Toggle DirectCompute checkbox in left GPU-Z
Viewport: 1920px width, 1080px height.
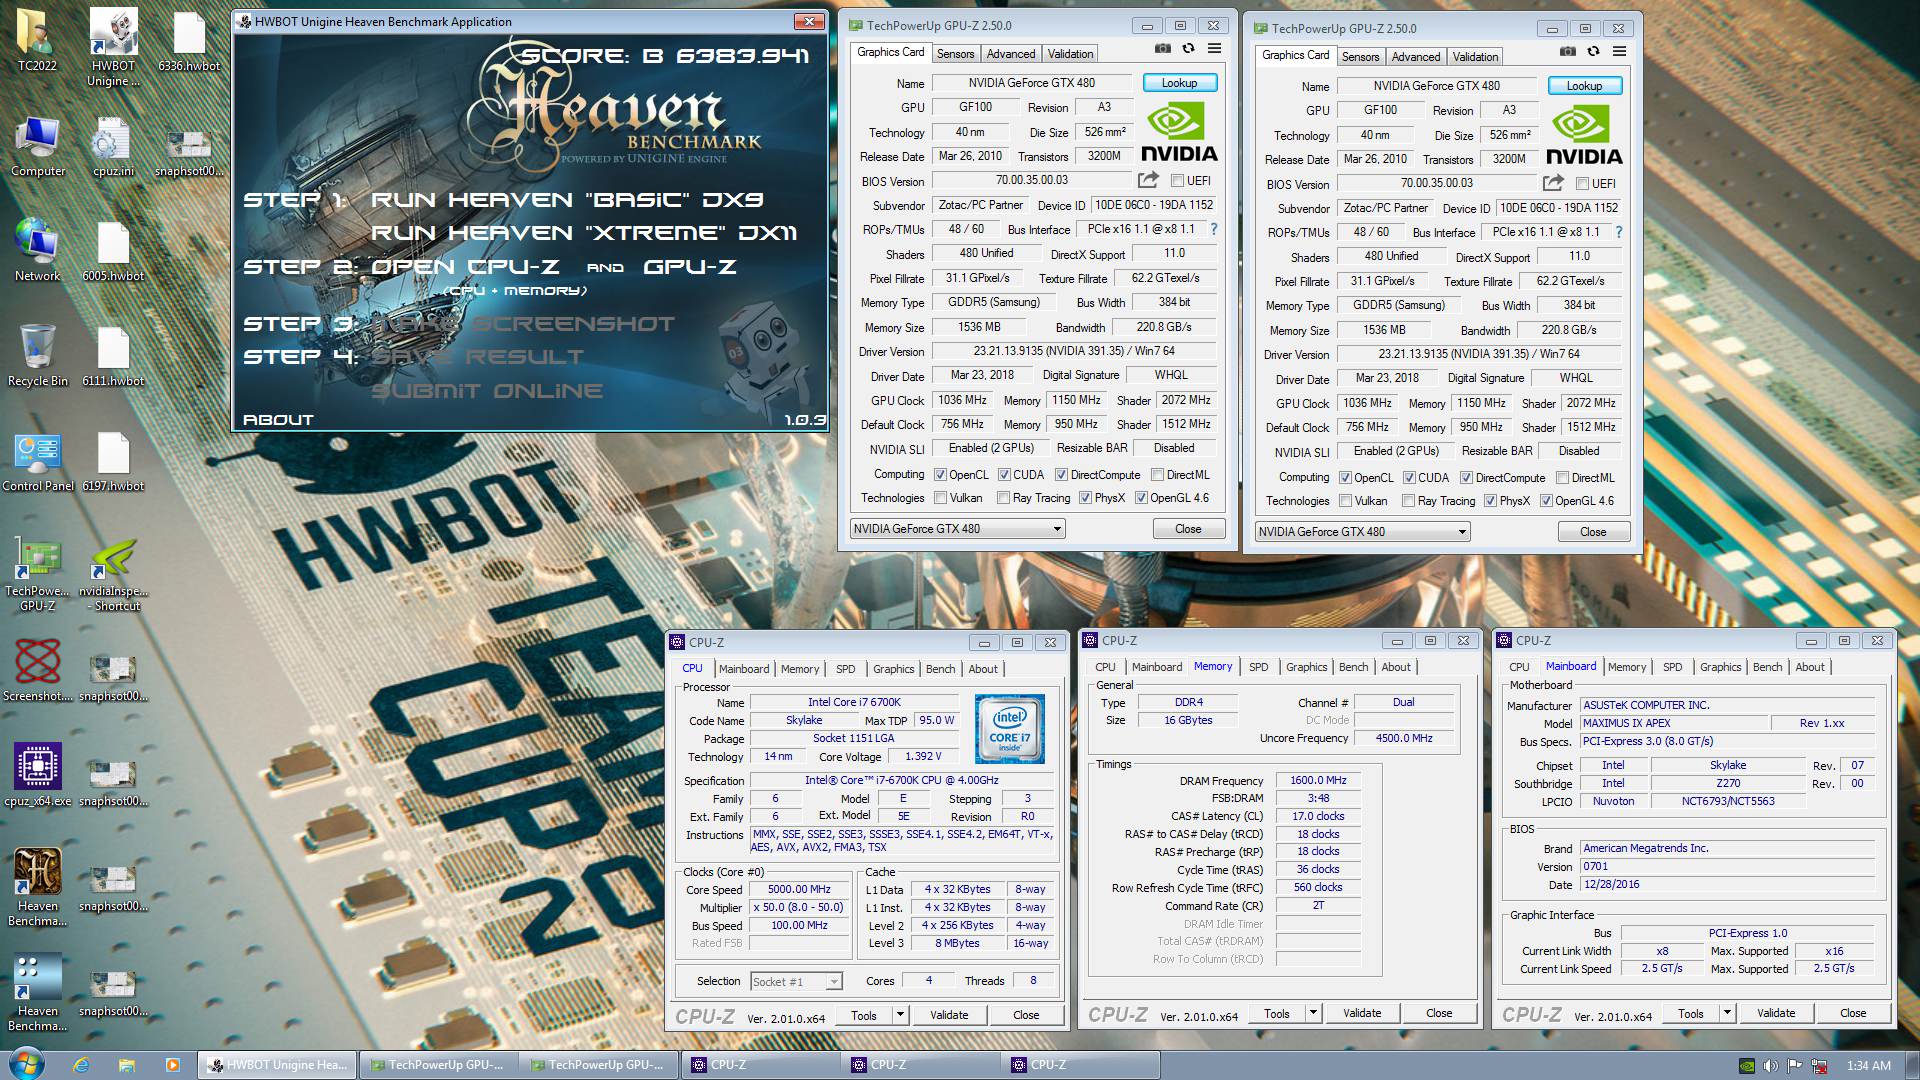tap(1061, 475)
